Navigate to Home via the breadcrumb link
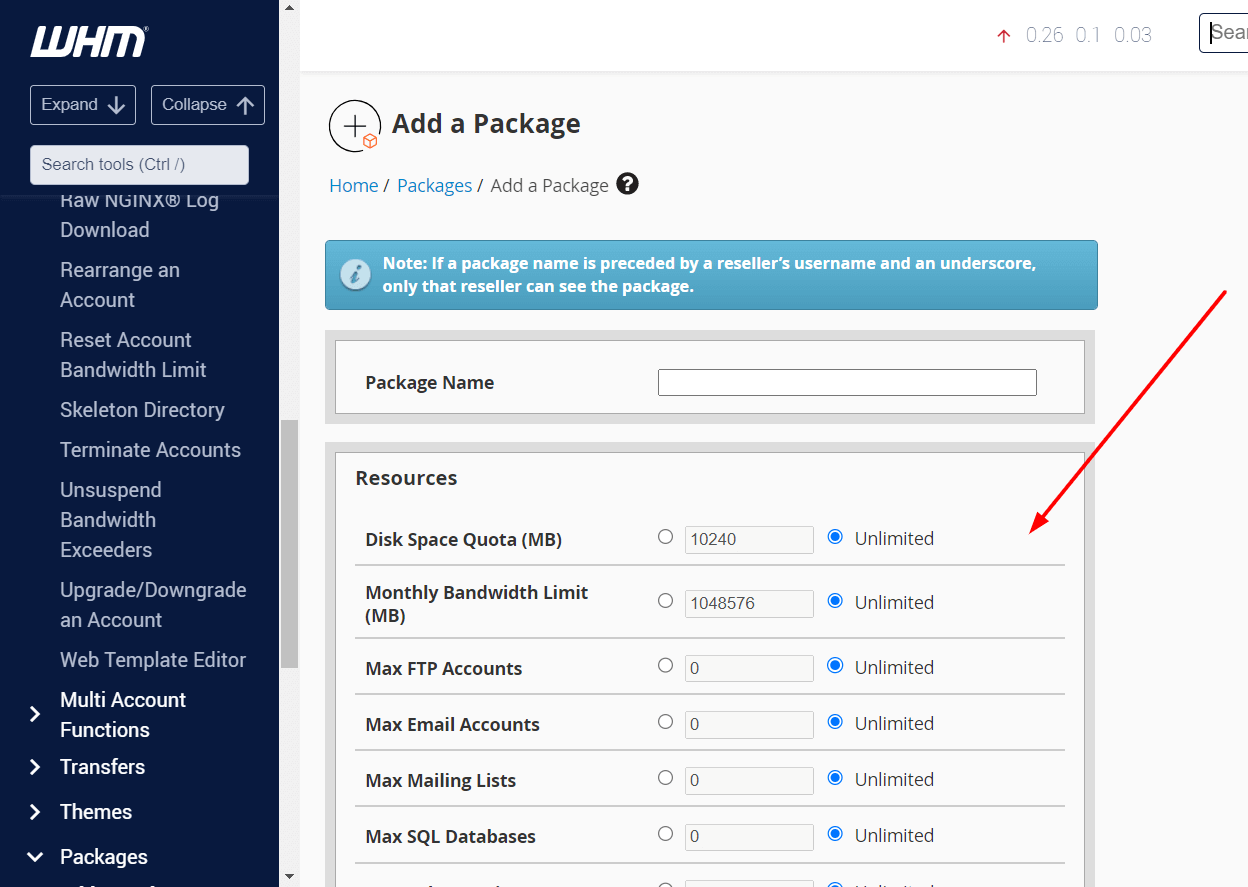The width and height of the screenshot is (1248, 887). tap(354, 184)
